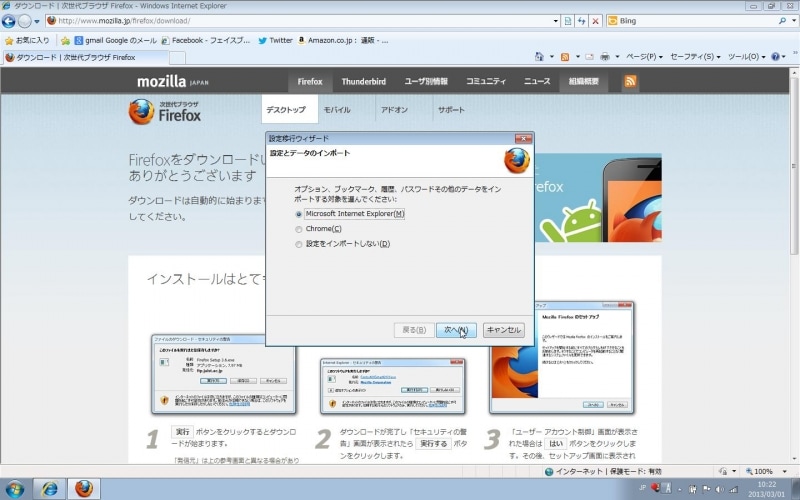Click the Android Firefox mobile banner
Viewport: 800px width, 500px height.
(598, 198)
